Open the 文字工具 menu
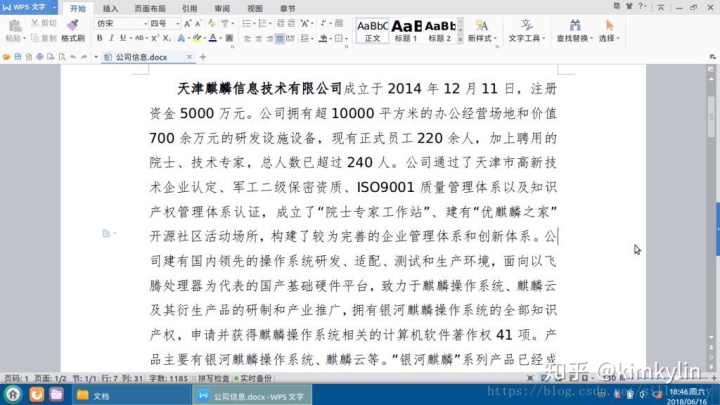Viewport: 720px width, 405px height. (x=526, y=31)
